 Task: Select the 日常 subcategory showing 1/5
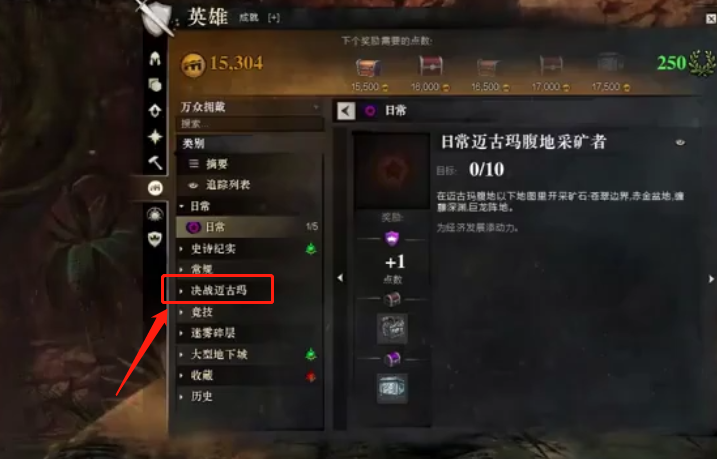pyautogui.click(x=249, y=227)
